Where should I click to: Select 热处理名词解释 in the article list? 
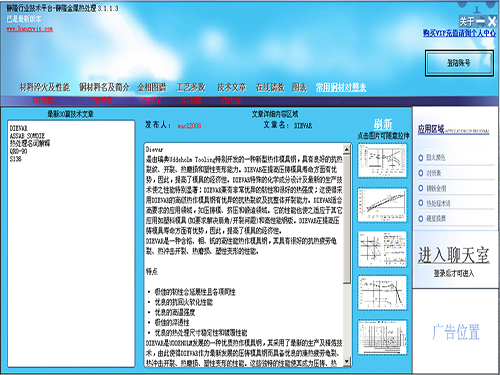point(30,144)
